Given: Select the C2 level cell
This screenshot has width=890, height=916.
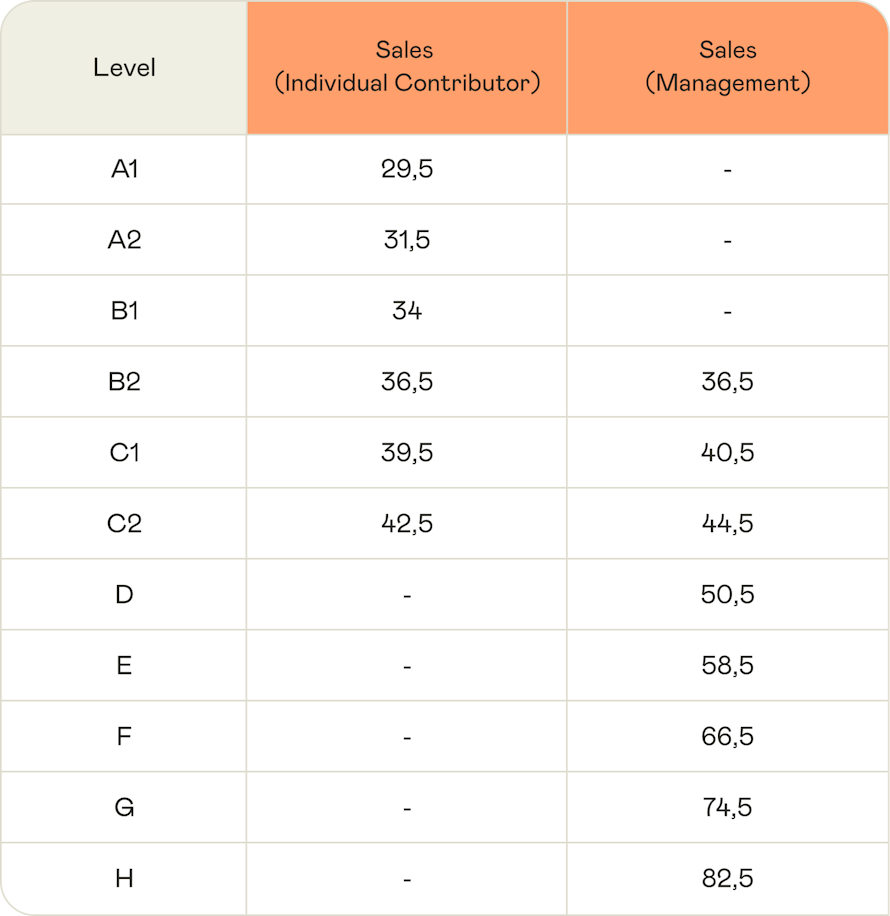Looking at the screenshot, I should point(124,523).
